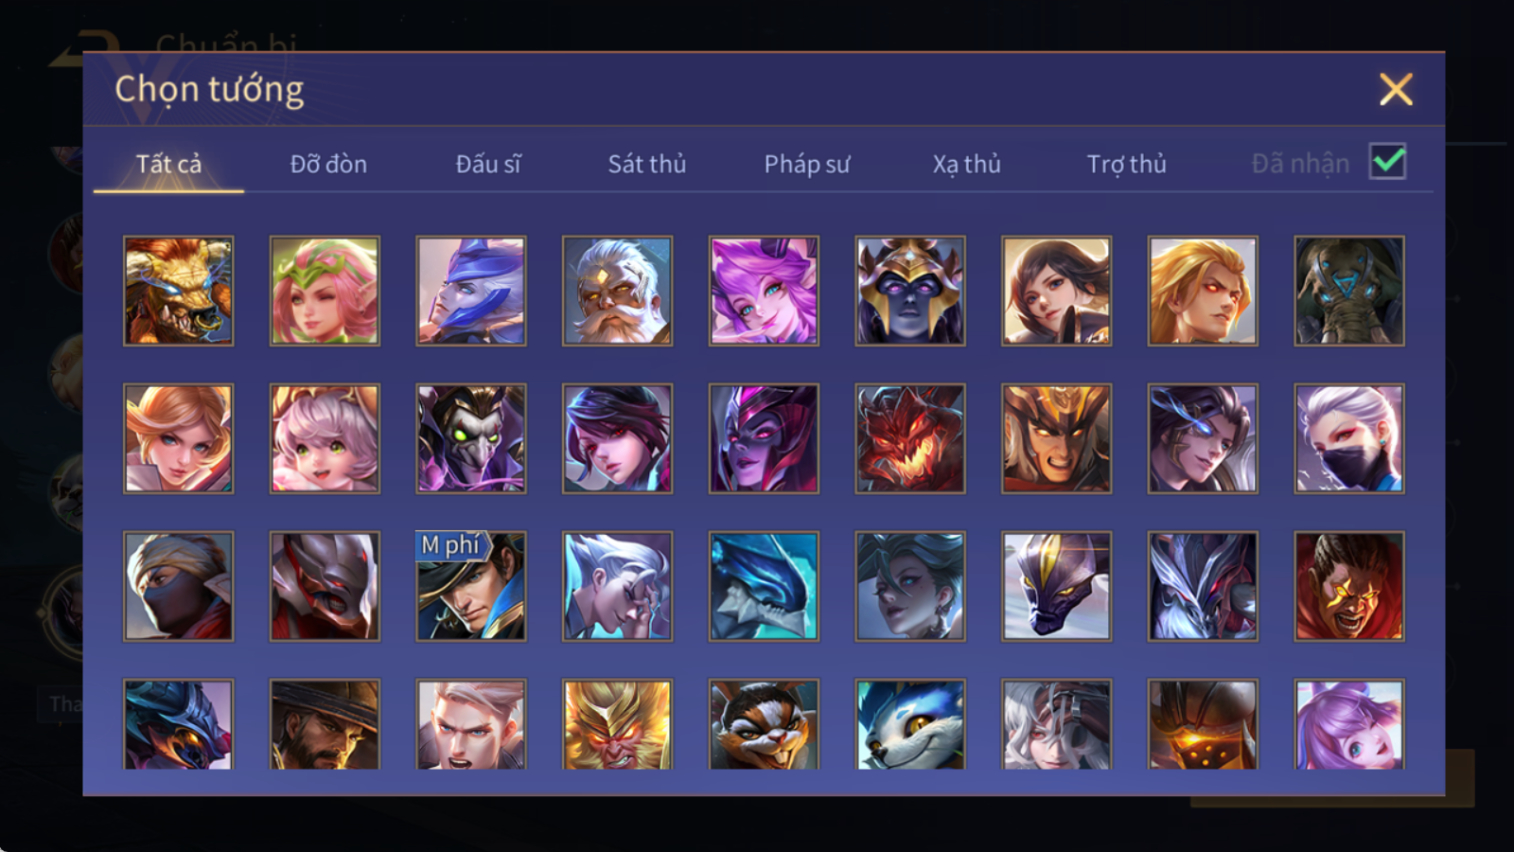
Task: Choose the hero with 'M phí' label
Action: pyautogui.click(x=471, y=586)
